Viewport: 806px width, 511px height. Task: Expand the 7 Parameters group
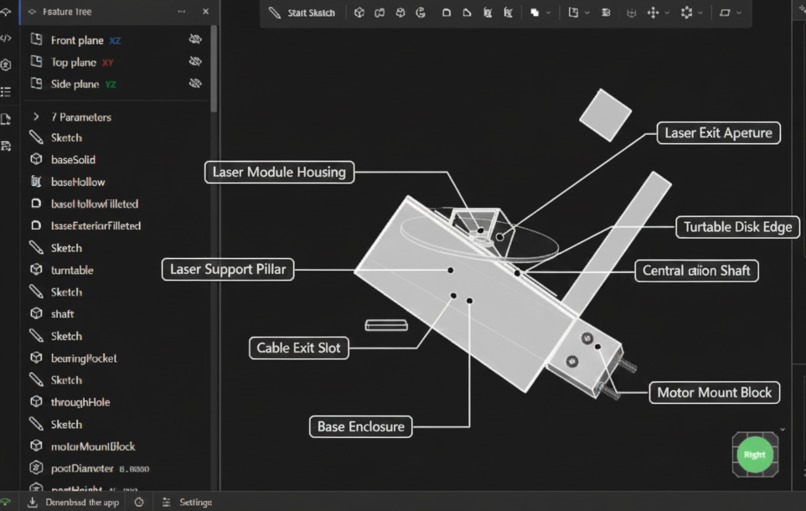click(x=35, y=117)
